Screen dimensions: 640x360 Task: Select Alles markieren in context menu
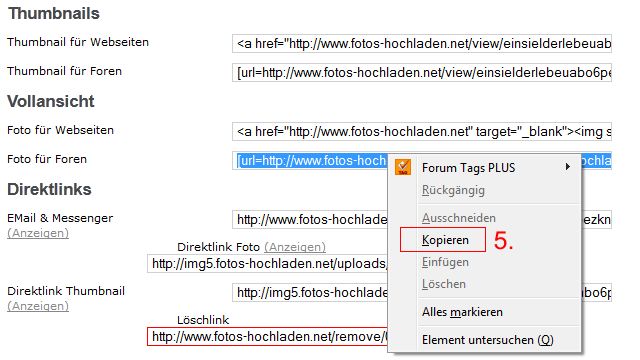[x=462, y=312]
